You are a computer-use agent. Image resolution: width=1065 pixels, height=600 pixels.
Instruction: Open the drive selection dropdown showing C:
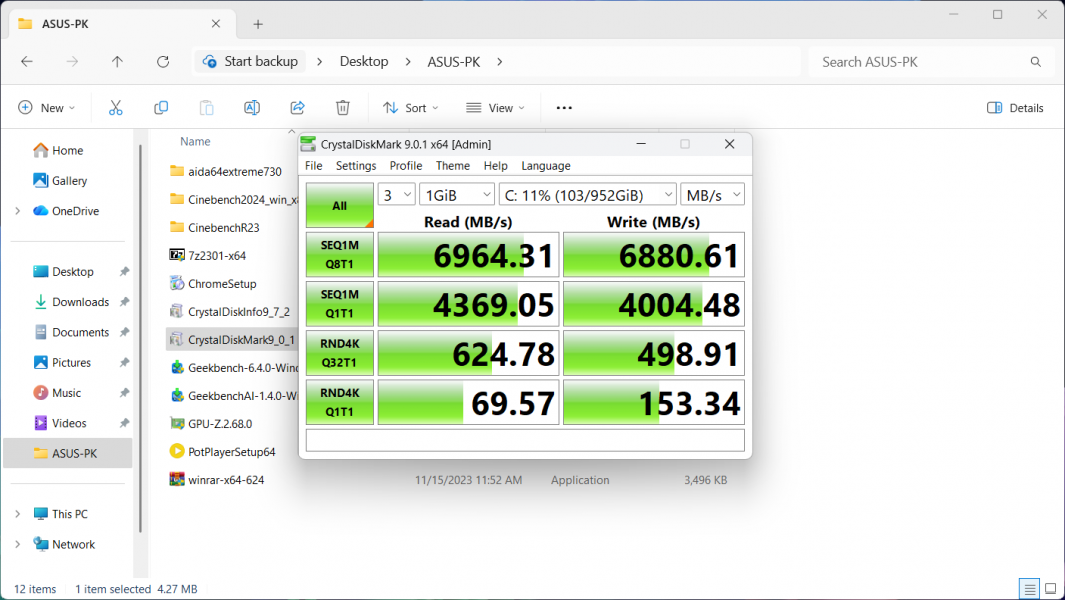click(587, 193)
